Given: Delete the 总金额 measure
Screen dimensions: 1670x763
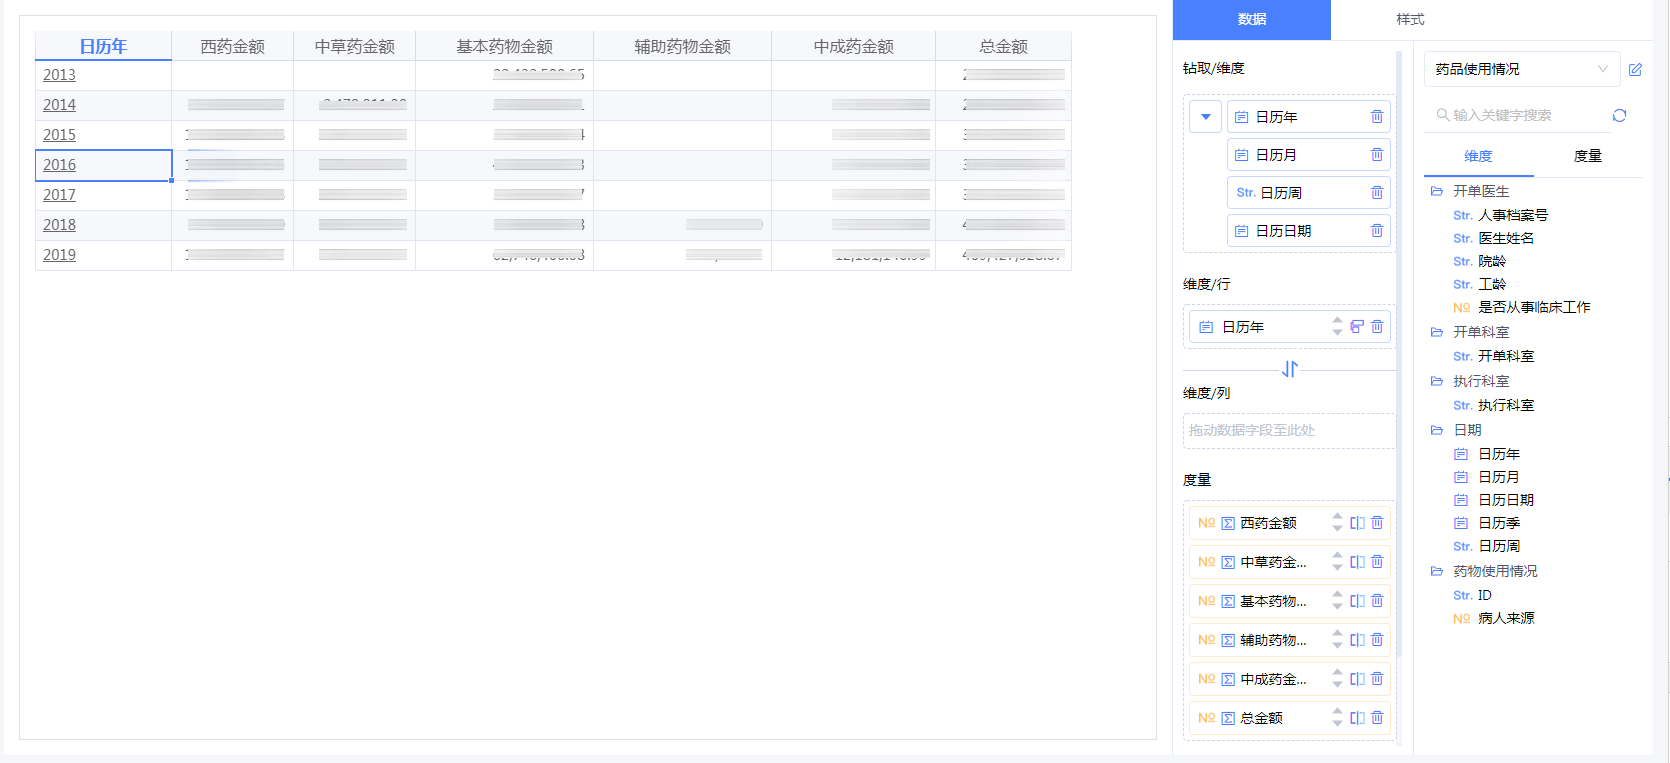Looking at the screenshot, I should point(1377,718).
